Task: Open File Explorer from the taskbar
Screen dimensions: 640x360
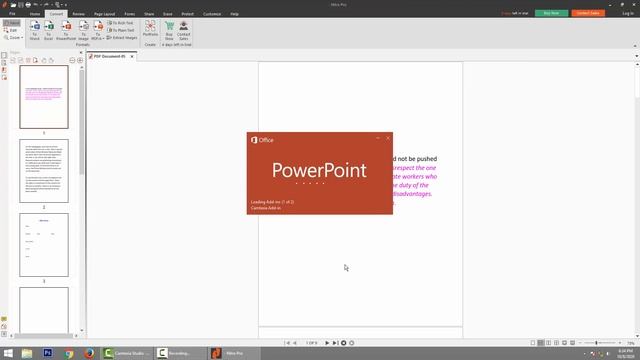Action: (x=27, y=353)
